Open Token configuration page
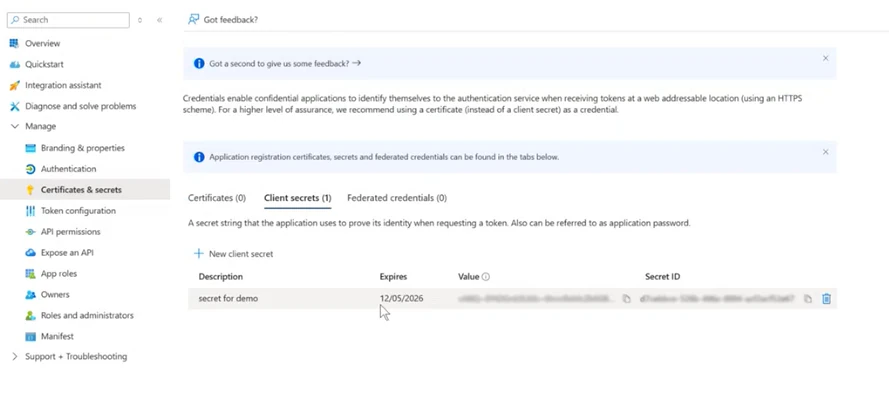 tap(78, 211)
